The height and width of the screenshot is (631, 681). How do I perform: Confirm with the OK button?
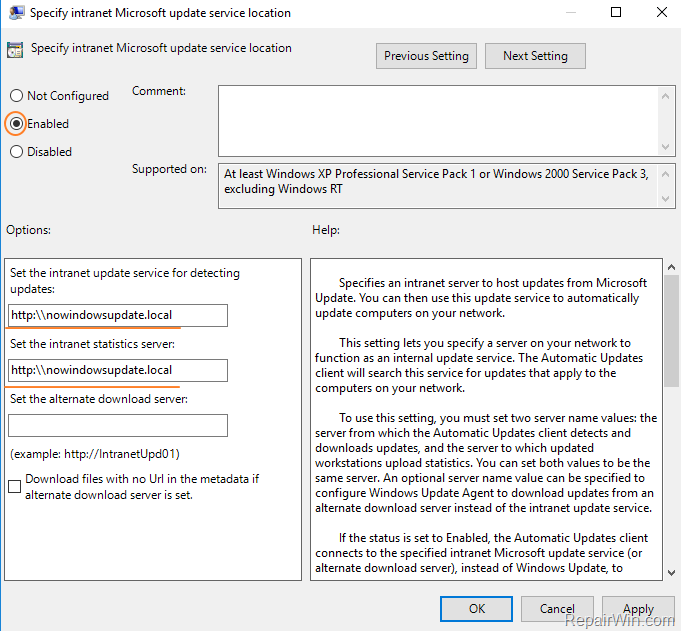(476, 609)
